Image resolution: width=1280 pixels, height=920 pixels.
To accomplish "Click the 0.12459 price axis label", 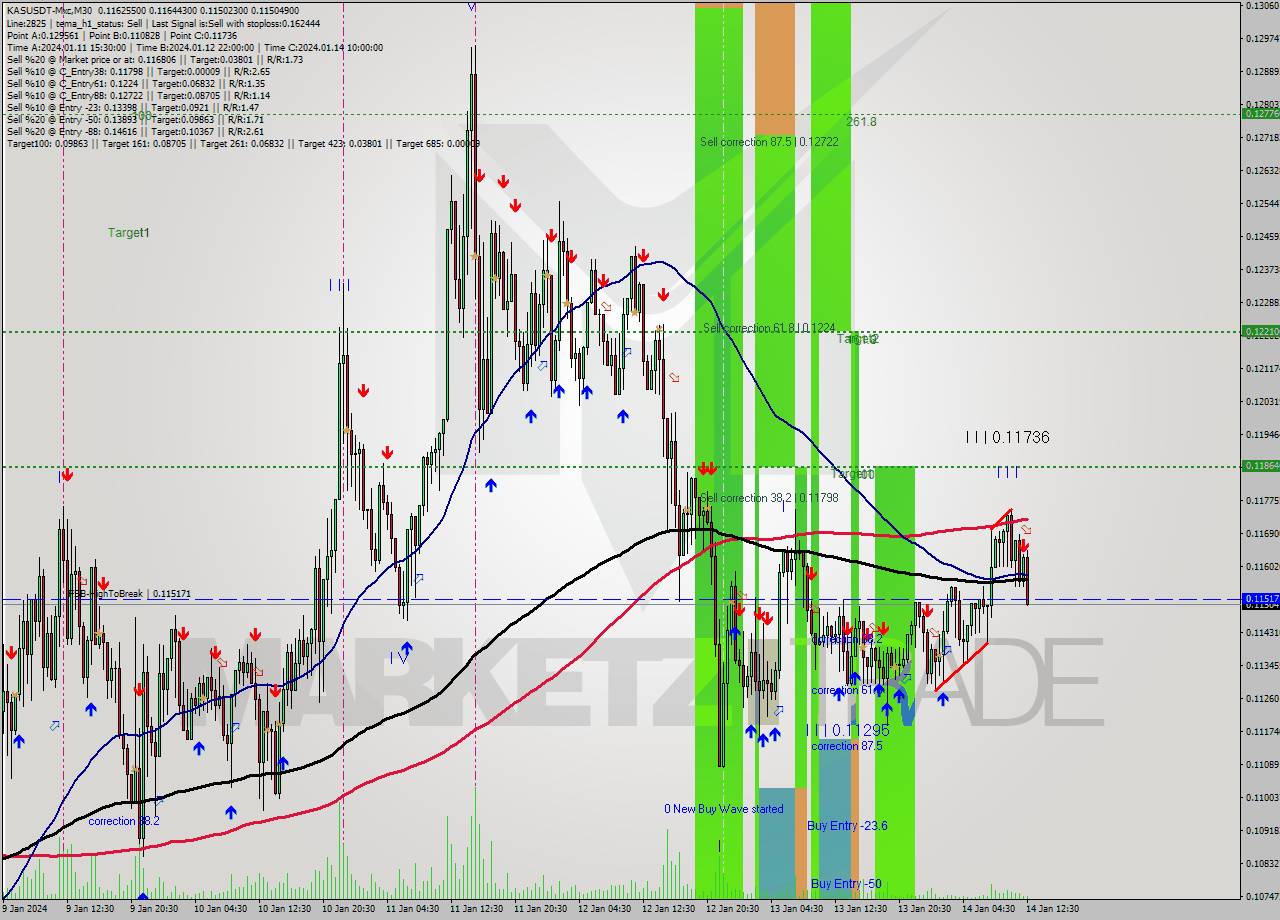I will [x=1262, y=237].
